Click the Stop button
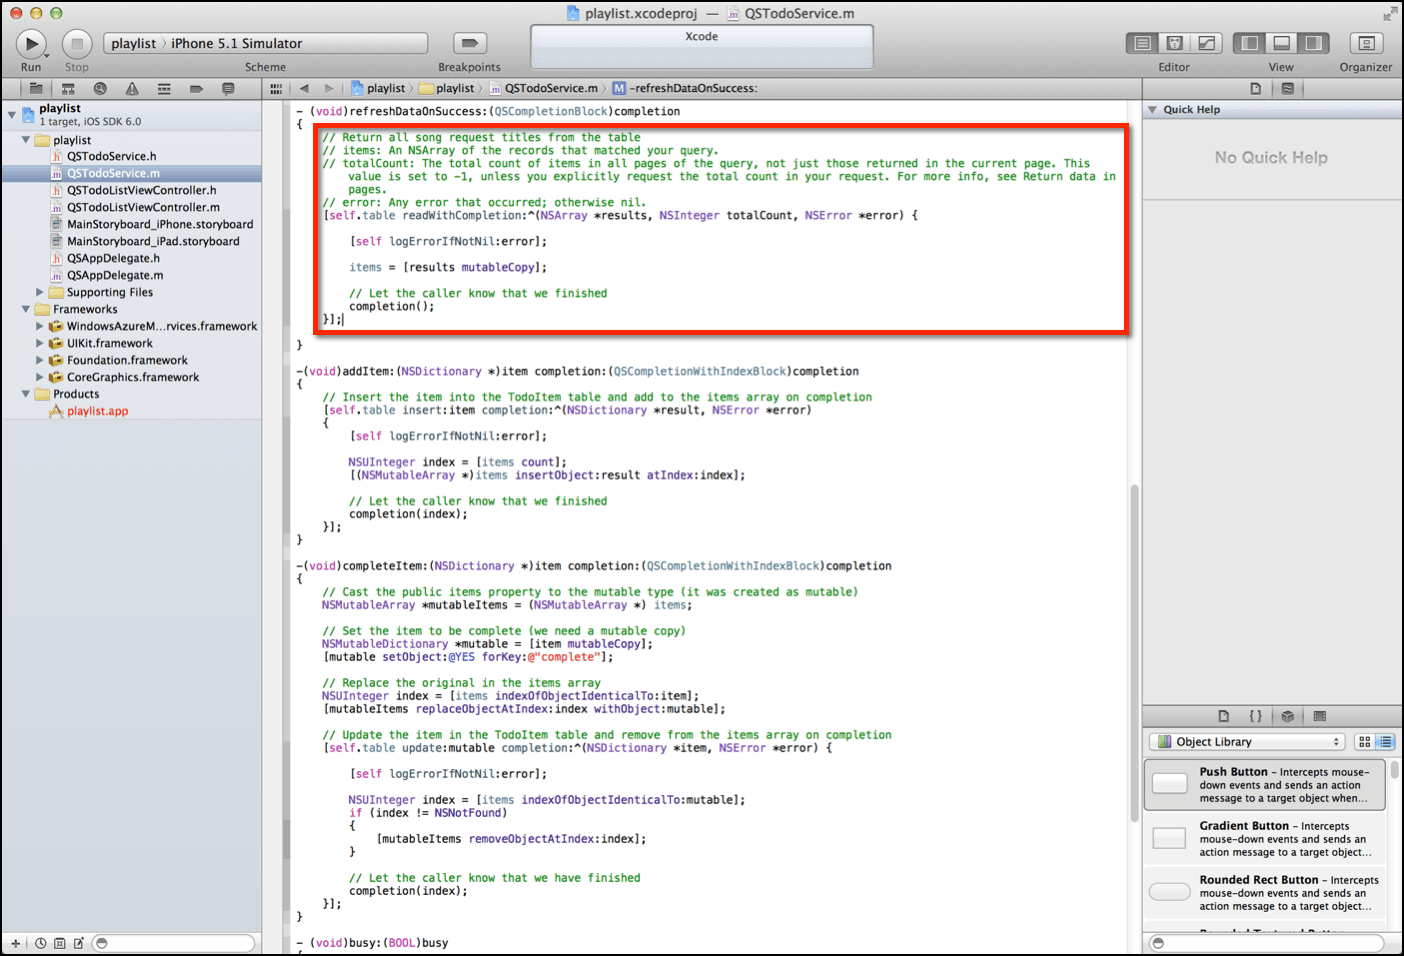The width and height of the screenshot is (1404, 956). (76, 43)
